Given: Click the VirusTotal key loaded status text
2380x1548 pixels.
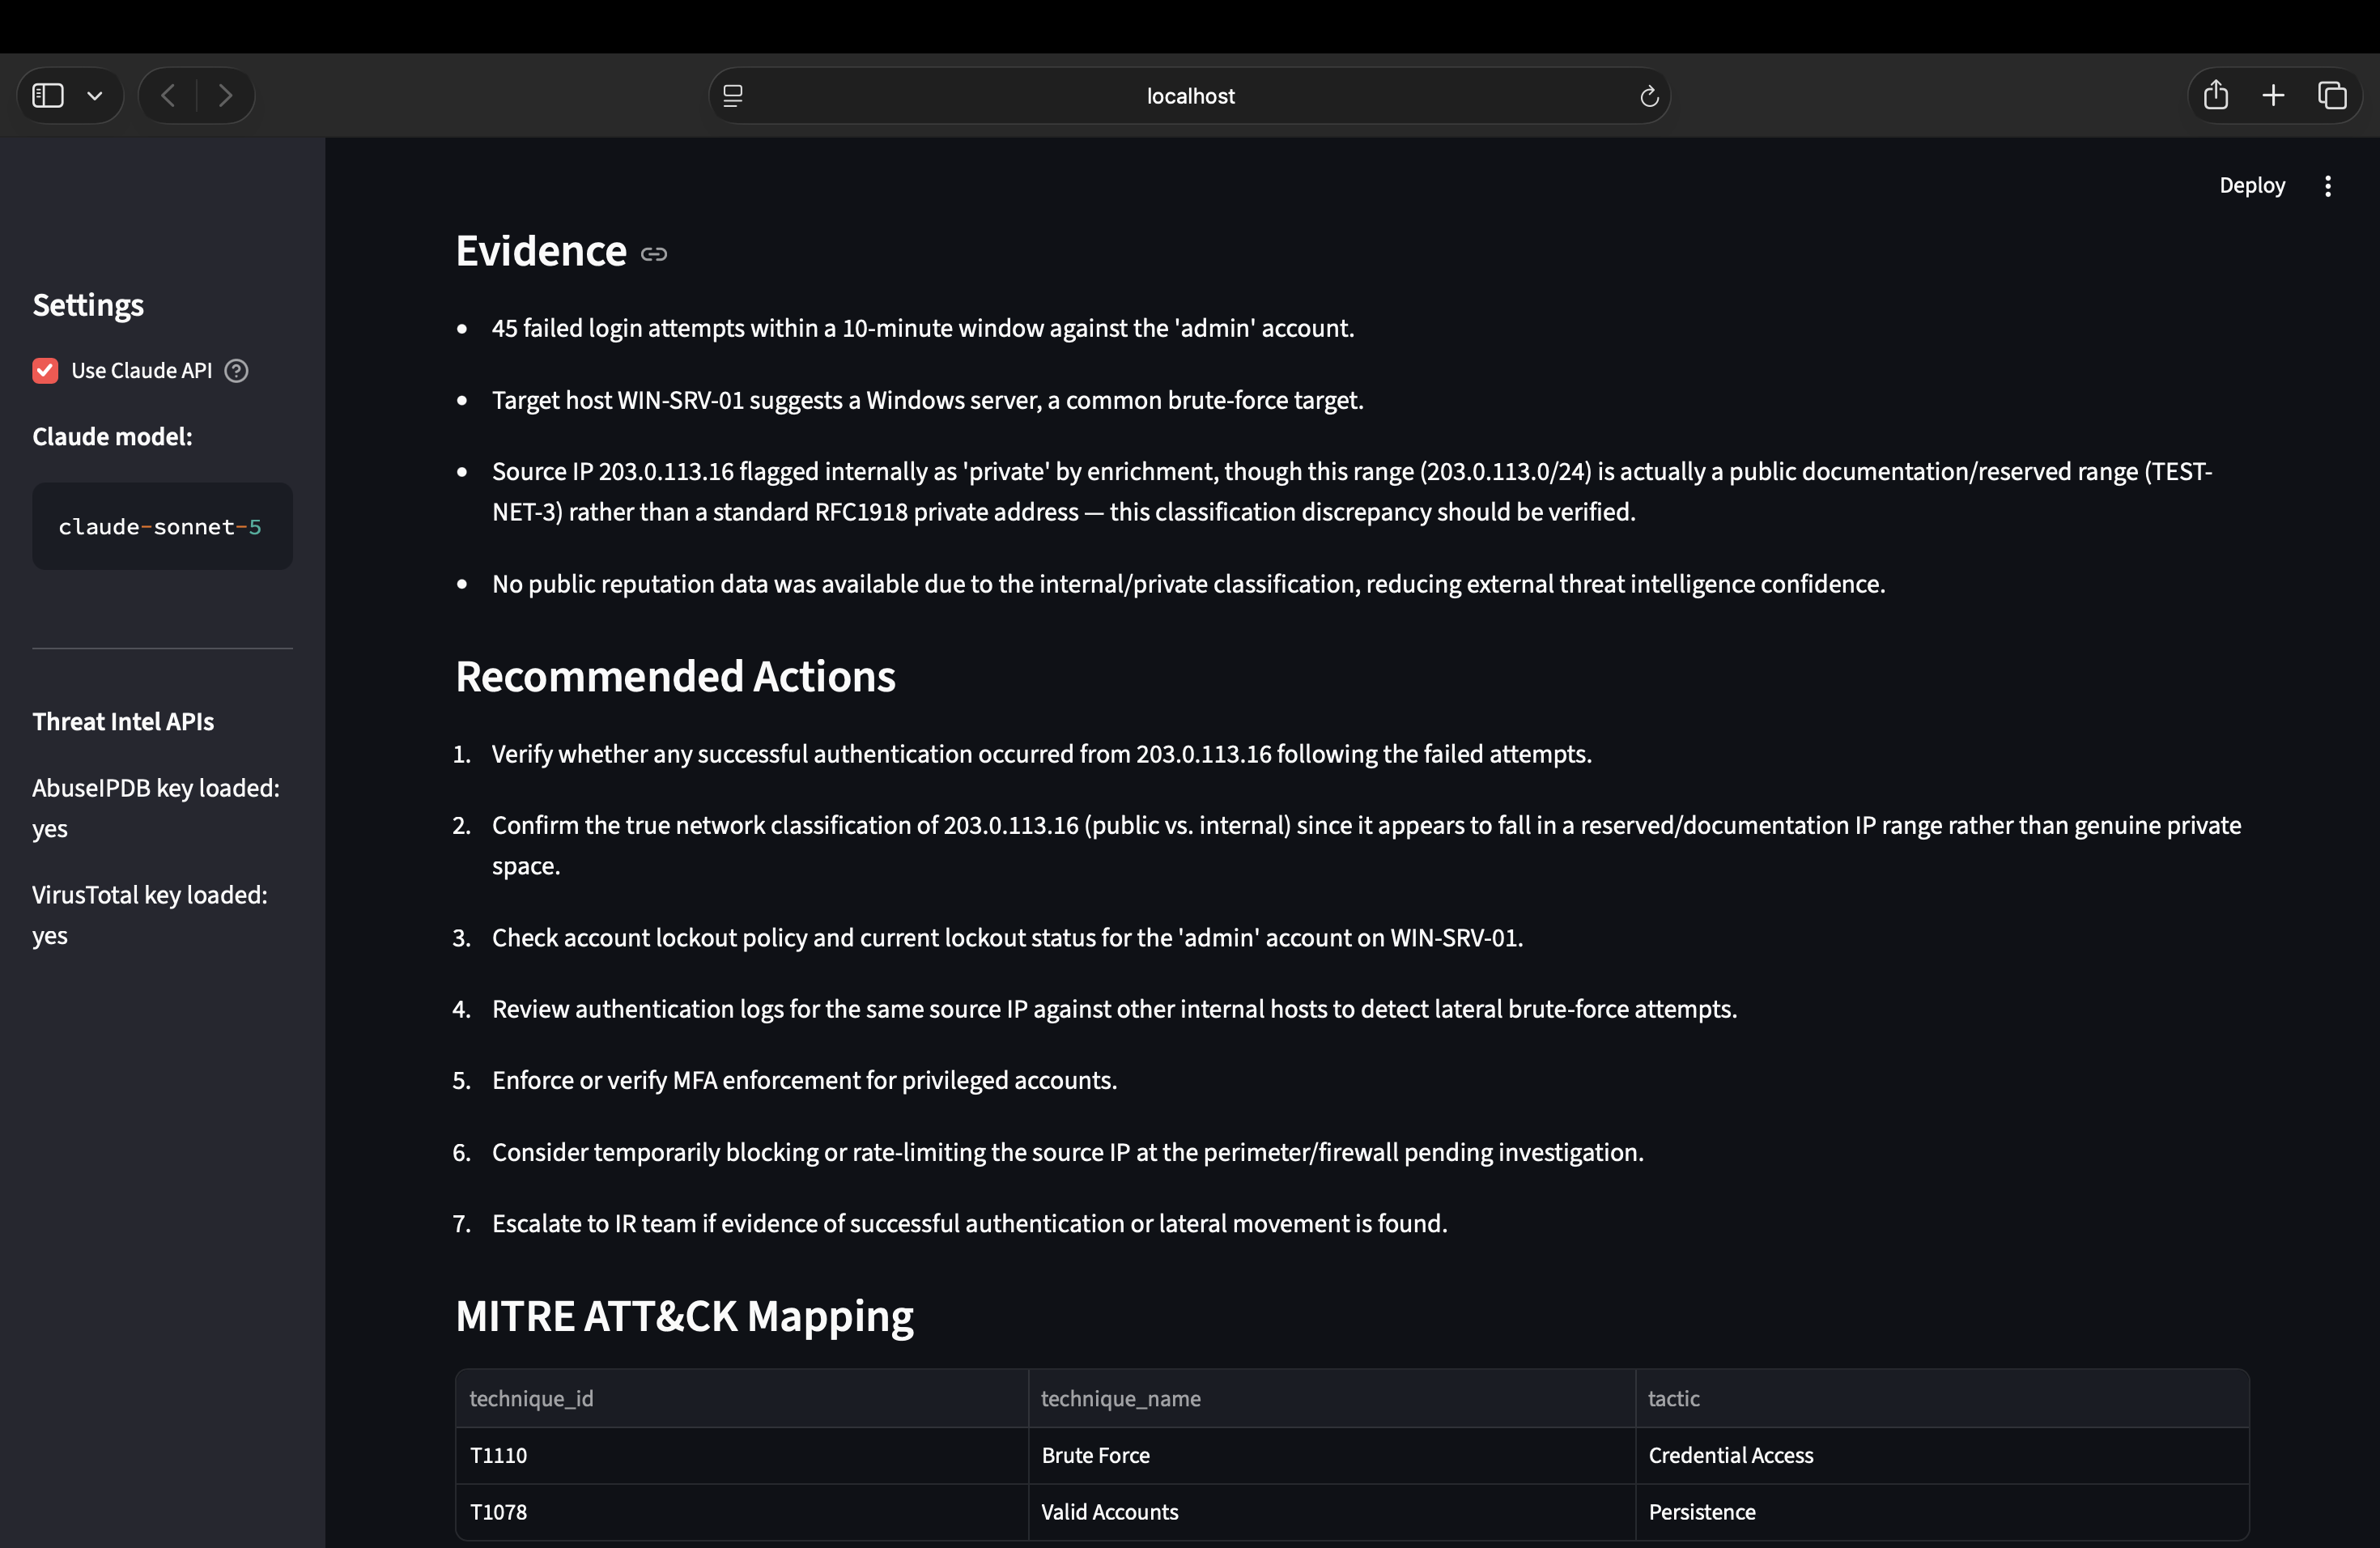Looking at the screenshot, I should coord(150,915).
